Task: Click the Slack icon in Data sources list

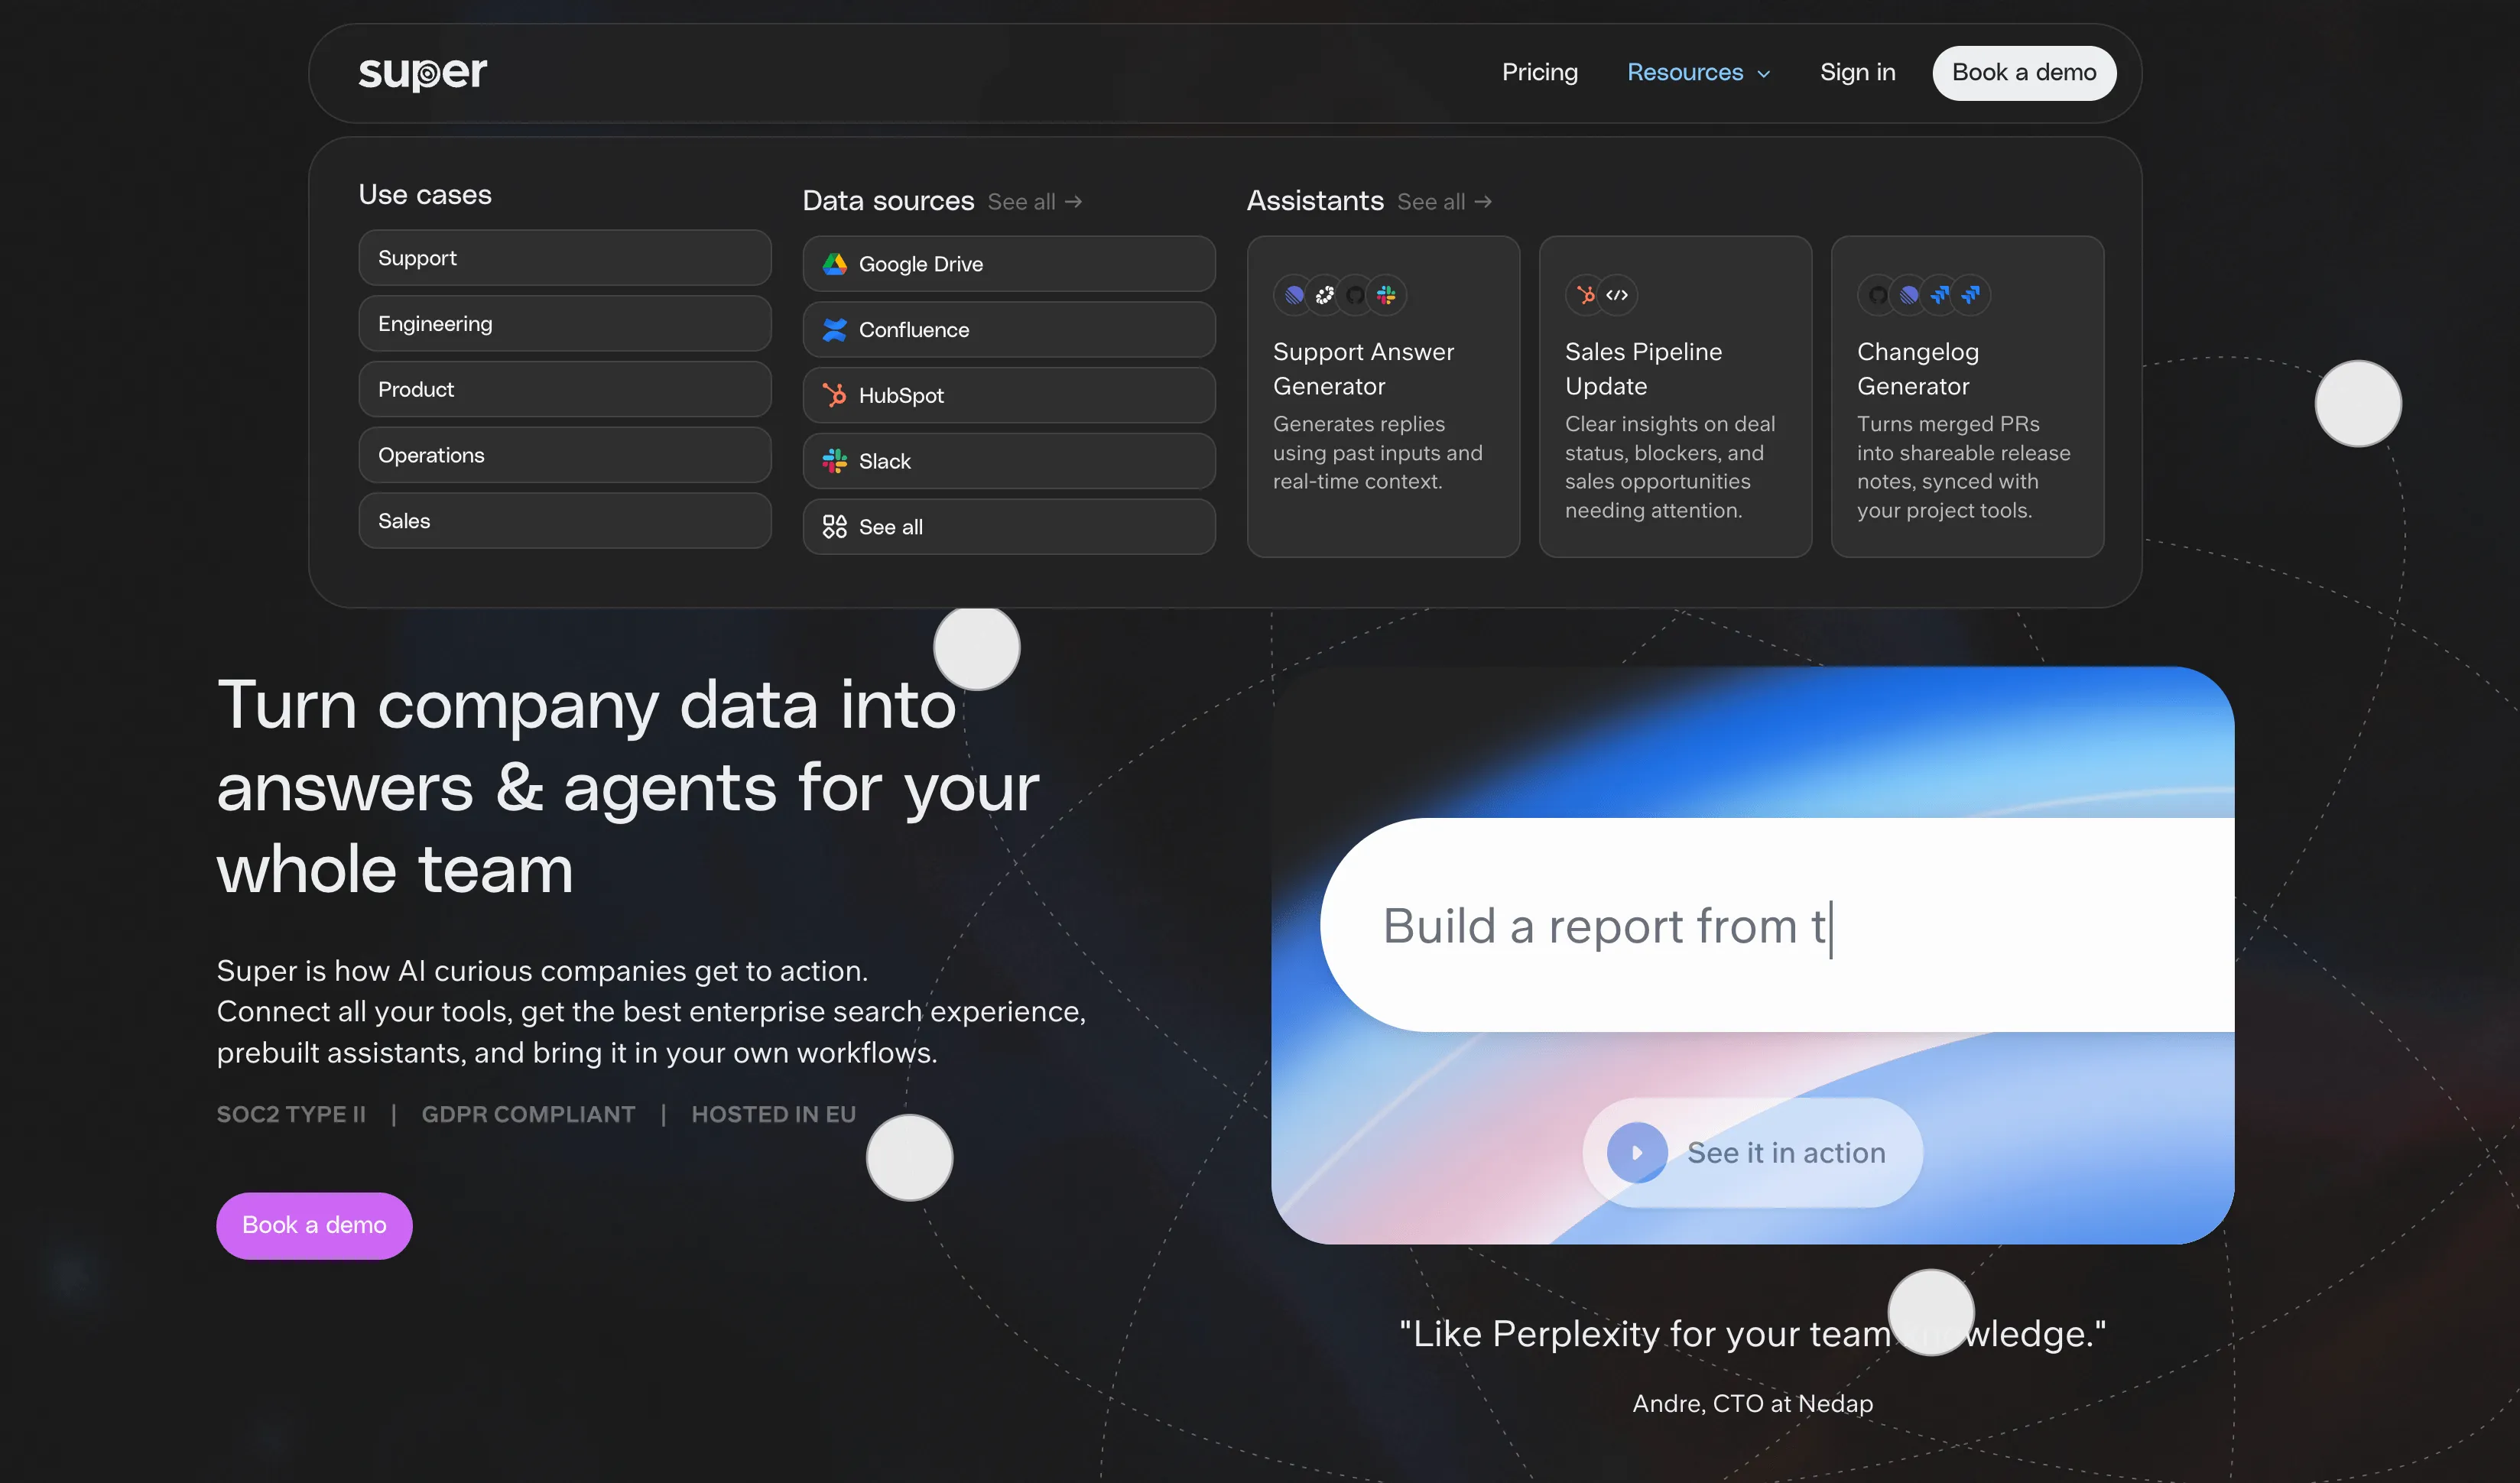Action: pos(834,461)
